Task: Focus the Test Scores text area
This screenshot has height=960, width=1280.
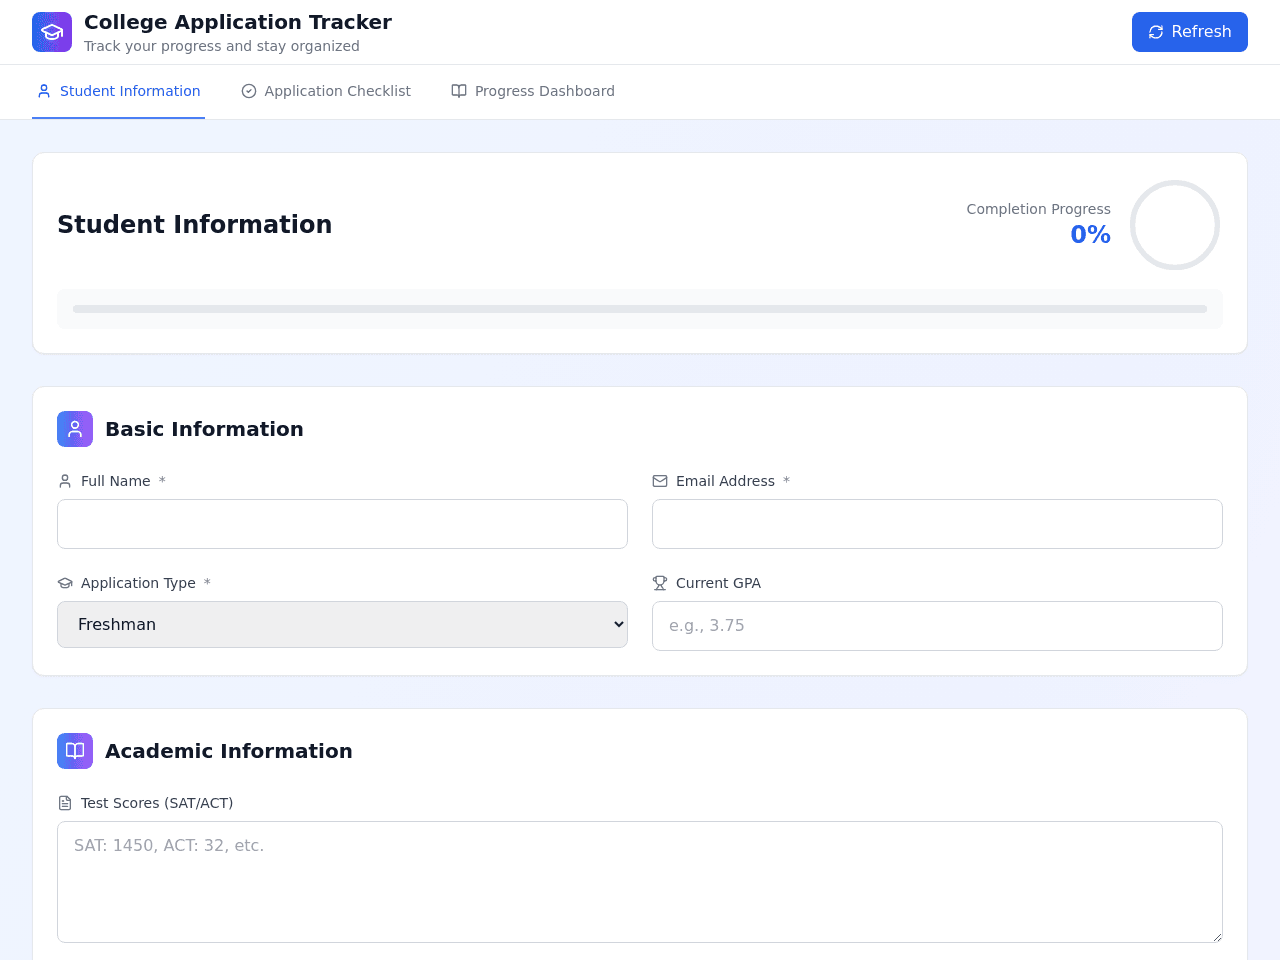Action: 640,882
